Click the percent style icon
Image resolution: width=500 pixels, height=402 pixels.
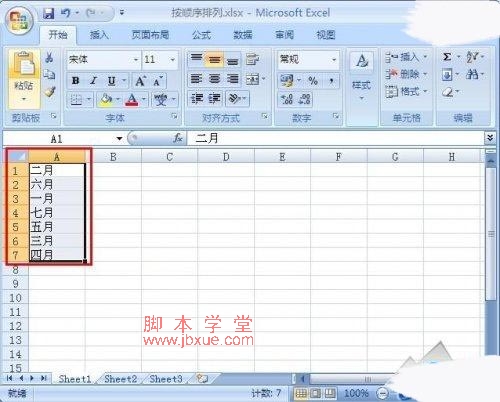tap(313, 80)
